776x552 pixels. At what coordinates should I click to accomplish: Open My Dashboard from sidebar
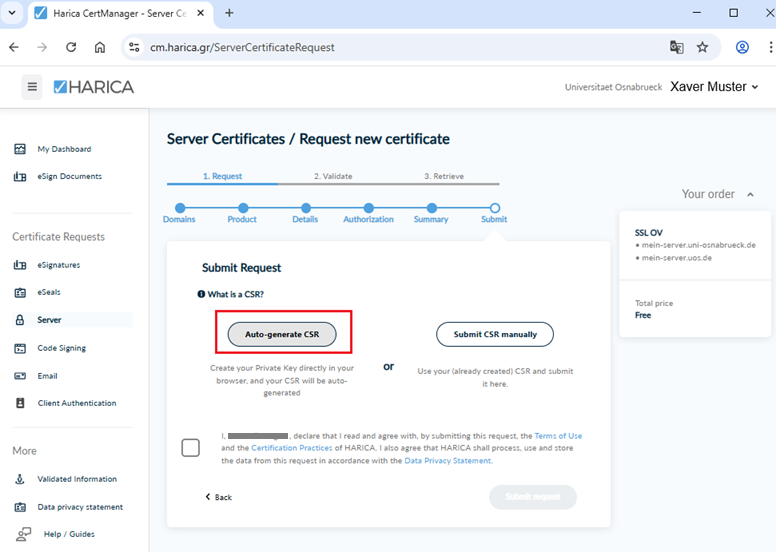64,149
